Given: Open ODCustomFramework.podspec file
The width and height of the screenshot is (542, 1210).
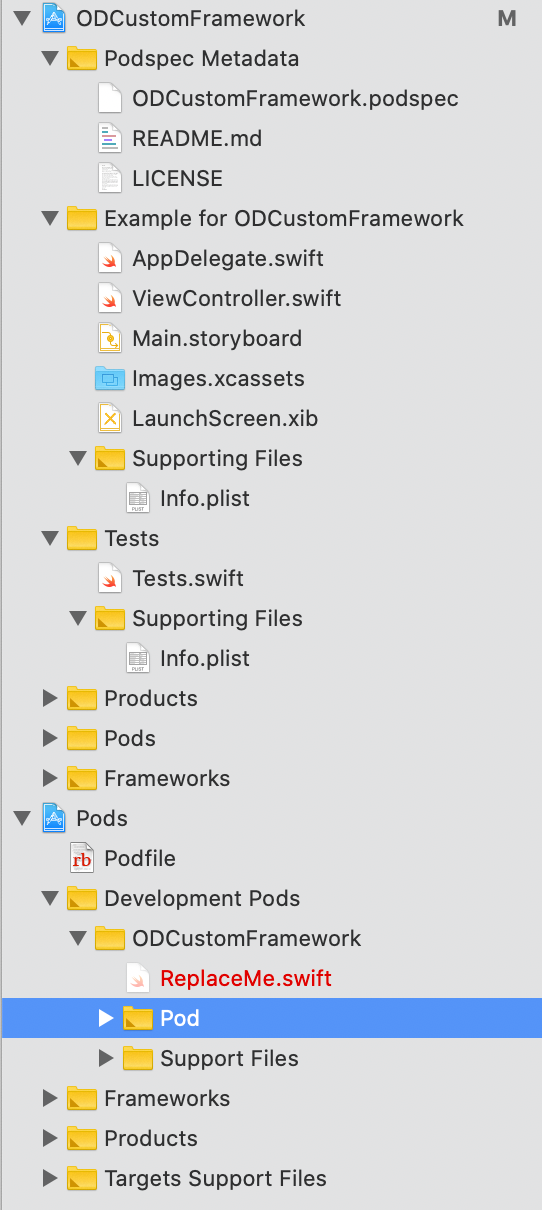Looking at the screenshot, I should point(295,98).
